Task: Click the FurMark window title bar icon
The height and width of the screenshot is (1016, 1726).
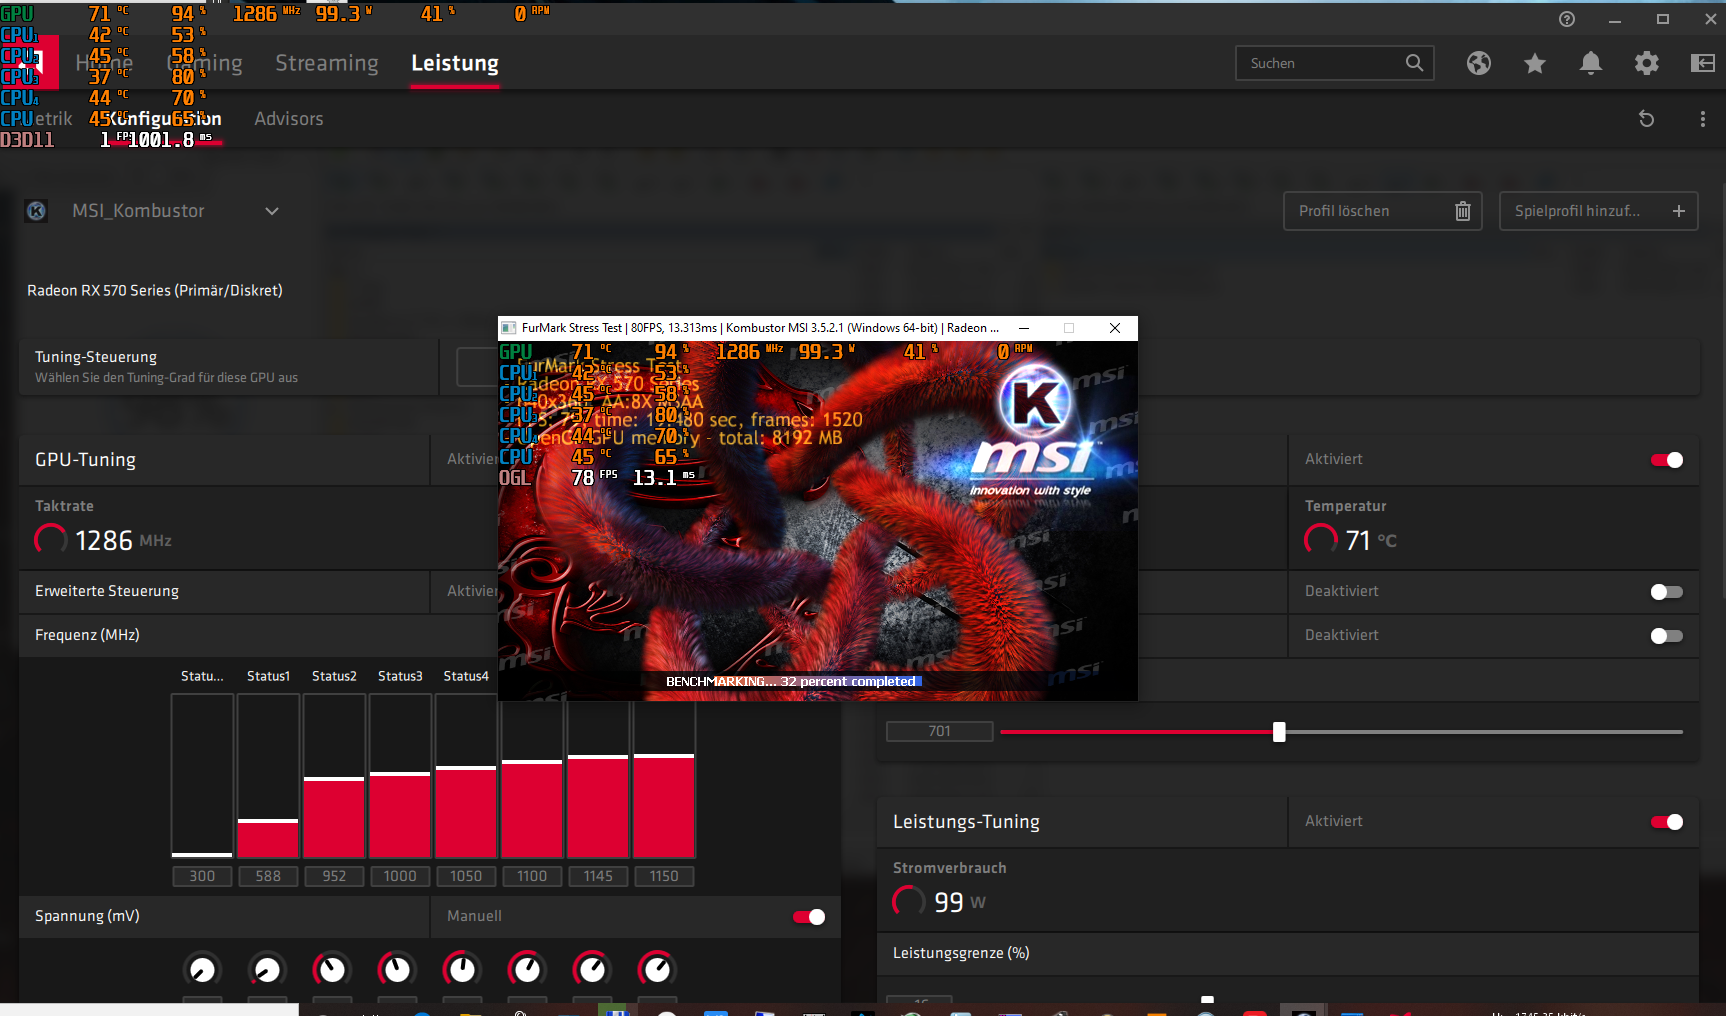Action: [x=509, y=328]
